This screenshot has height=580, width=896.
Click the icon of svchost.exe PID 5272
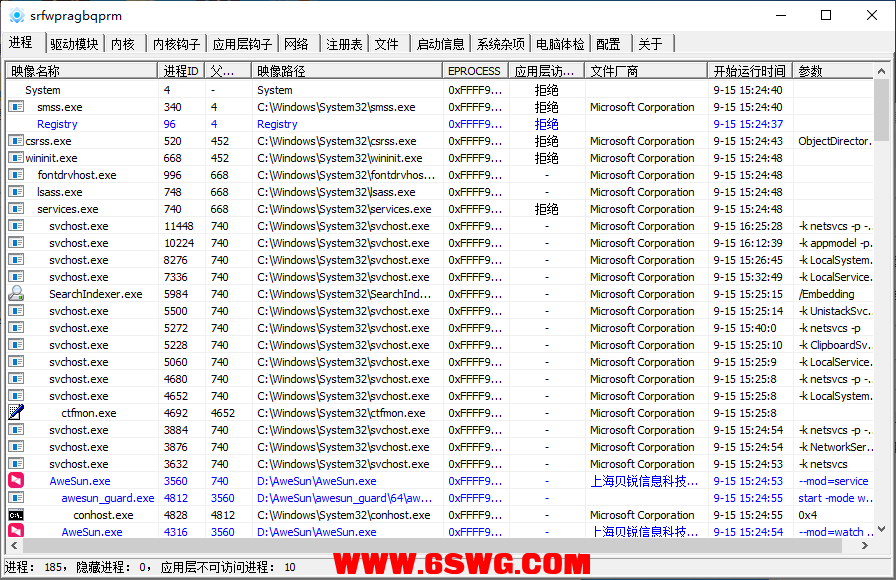(16, 327)
